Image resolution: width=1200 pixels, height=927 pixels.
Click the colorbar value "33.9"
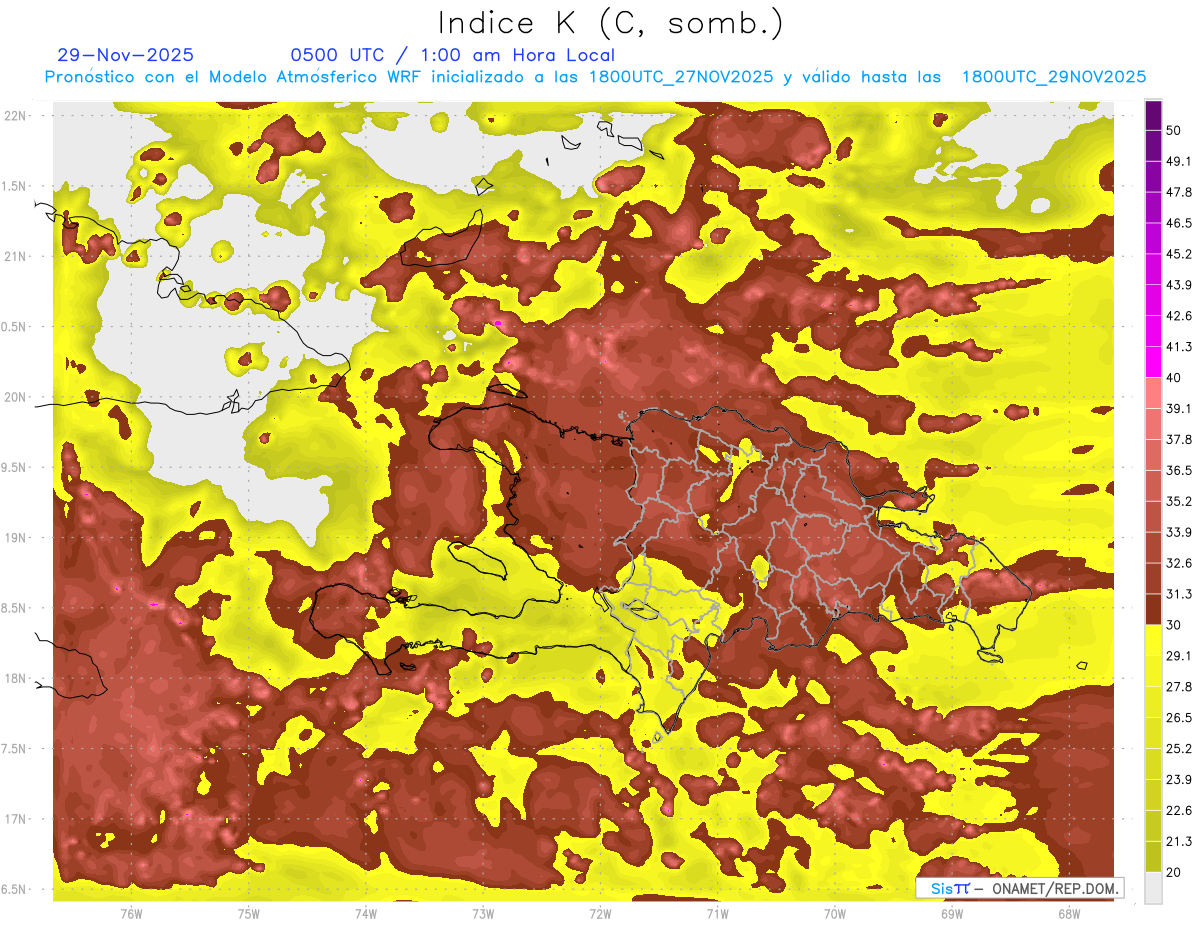pos(1178,532)
